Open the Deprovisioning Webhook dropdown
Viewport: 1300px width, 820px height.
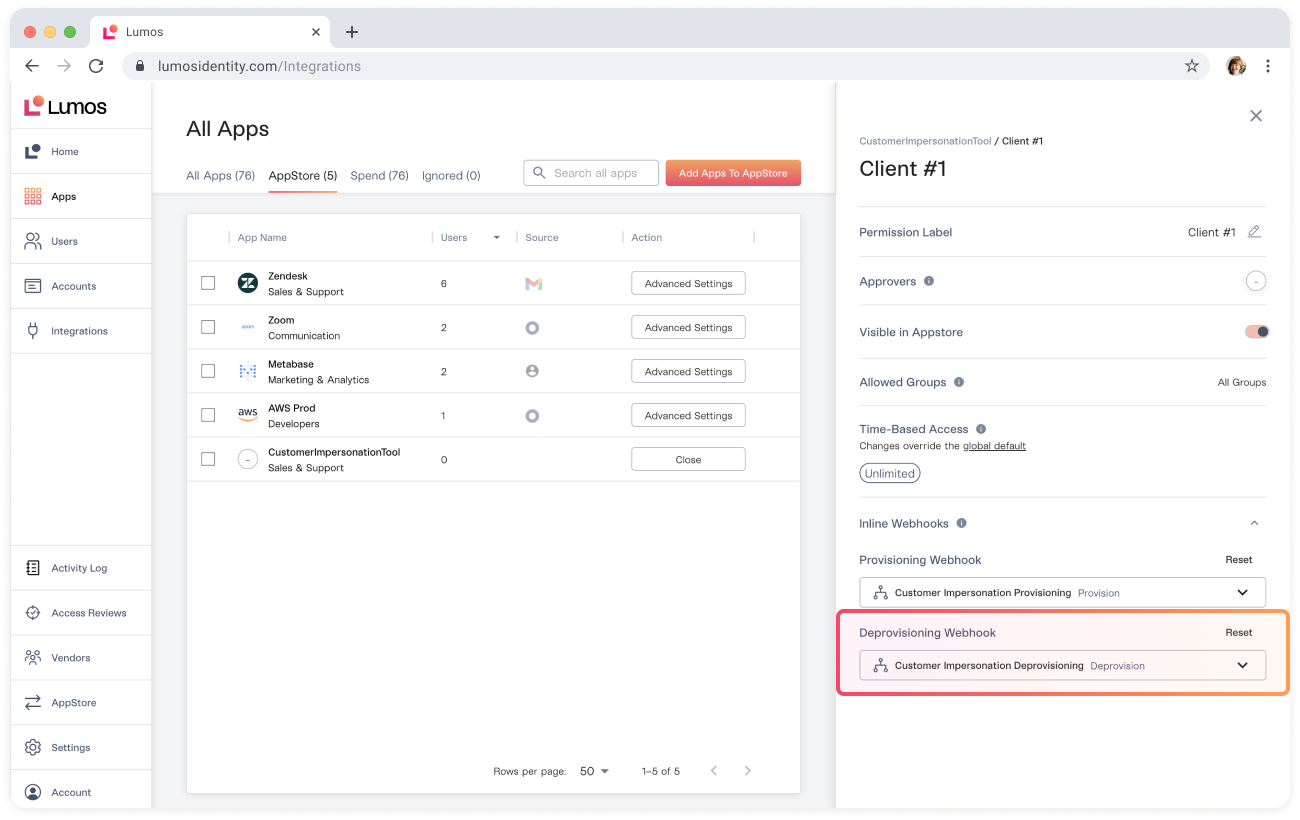pyautogui.click(x=1062, y=665)
